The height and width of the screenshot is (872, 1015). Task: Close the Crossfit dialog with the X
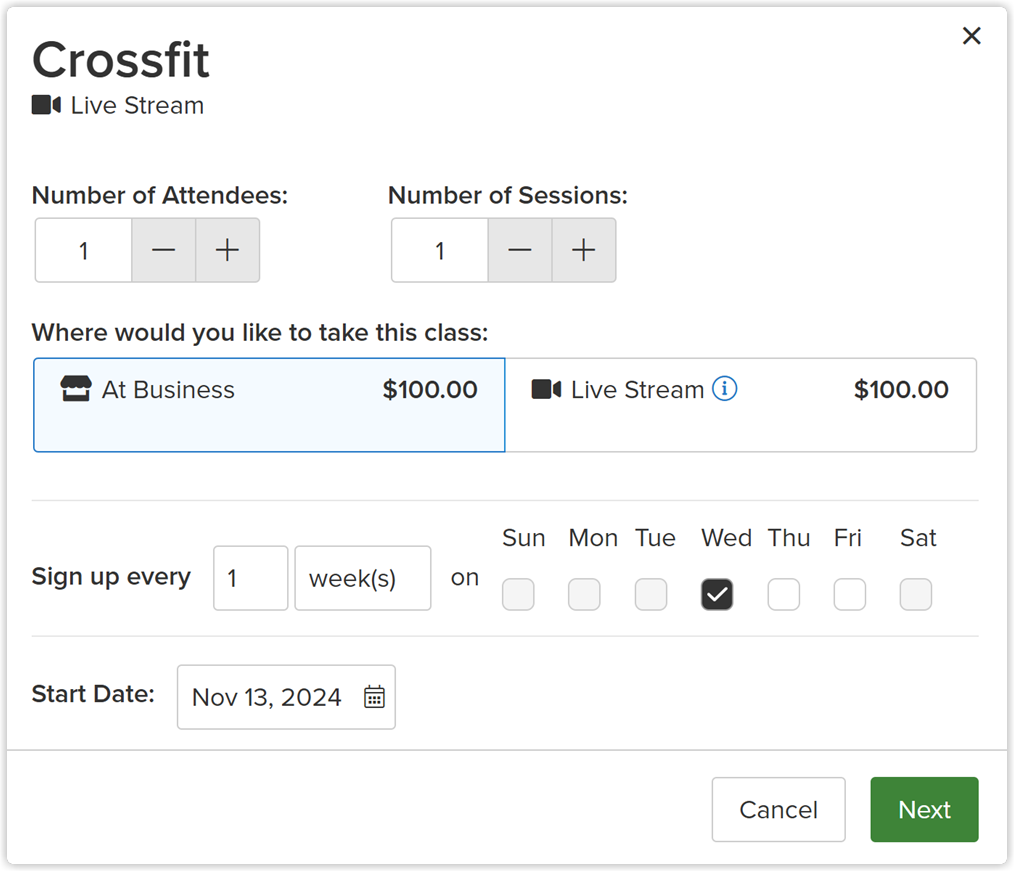971,36
